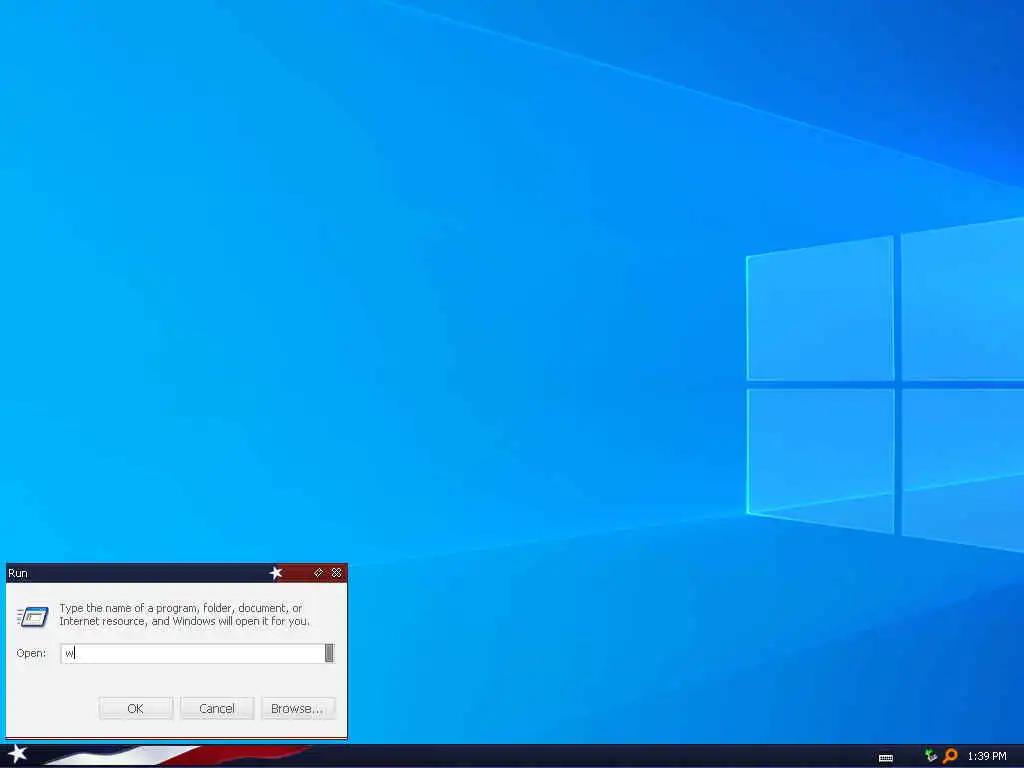Screen dimensions: 1024x768
Task: Cancel the Run dialog
Action: point(217,709)
